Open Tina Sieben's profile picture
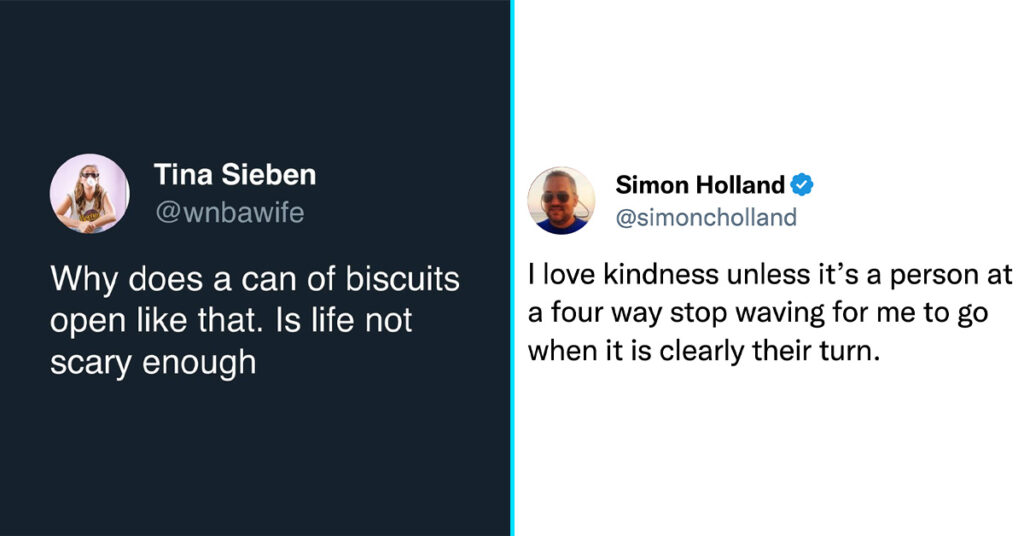 (x=89, y=193)
